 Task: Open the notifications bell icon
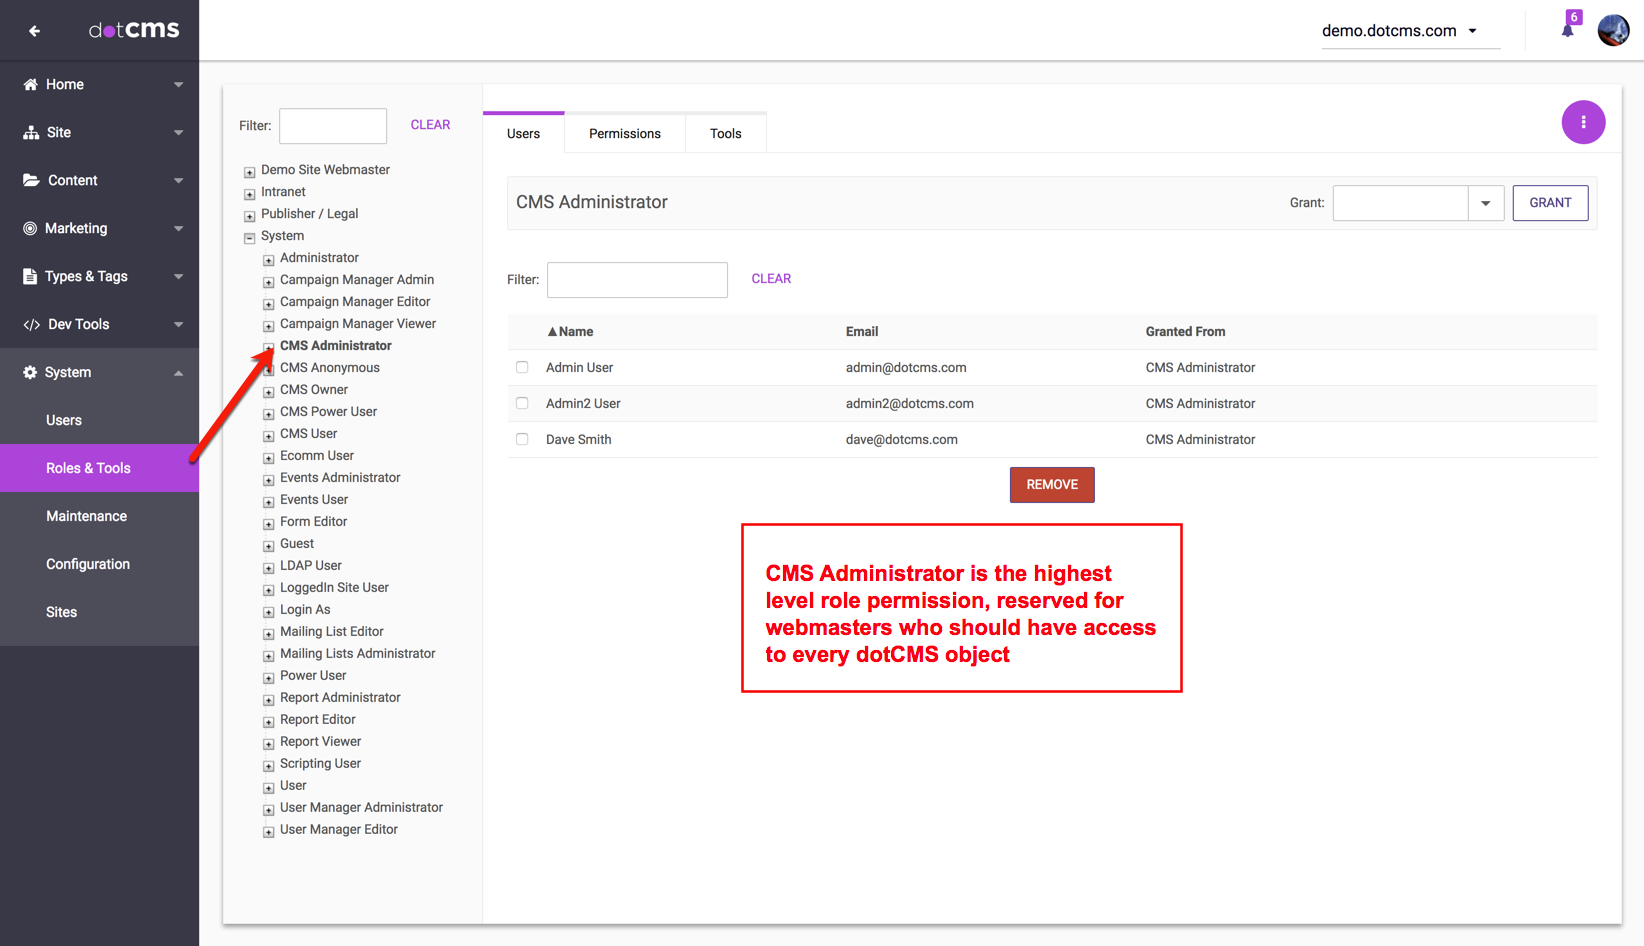1567,30
